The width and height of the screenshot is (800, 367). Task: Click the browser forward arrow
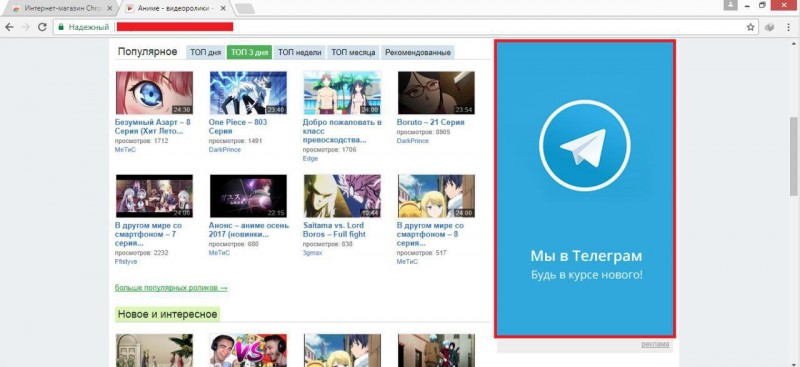26,27
